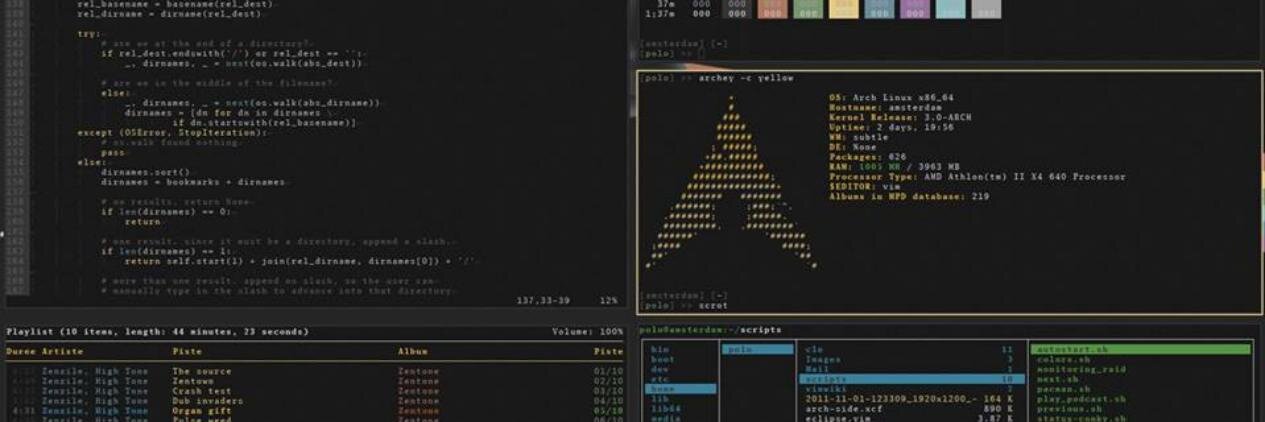Image resolution: width=1265 pixels, height=422 pixels.
Task: Click the 'Volume: 100%' indicator
Action: tap(587, 332)
